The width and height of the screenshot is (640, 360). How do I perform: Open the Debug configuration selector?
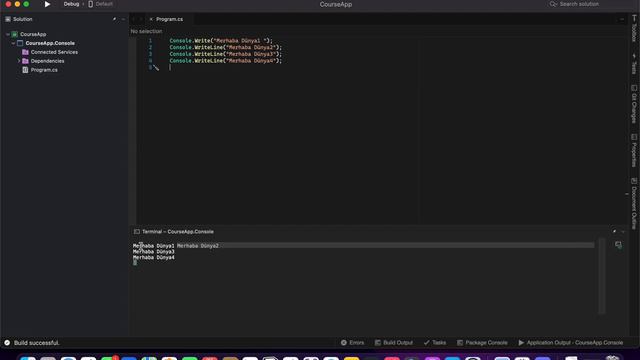(x=71, y=4)
